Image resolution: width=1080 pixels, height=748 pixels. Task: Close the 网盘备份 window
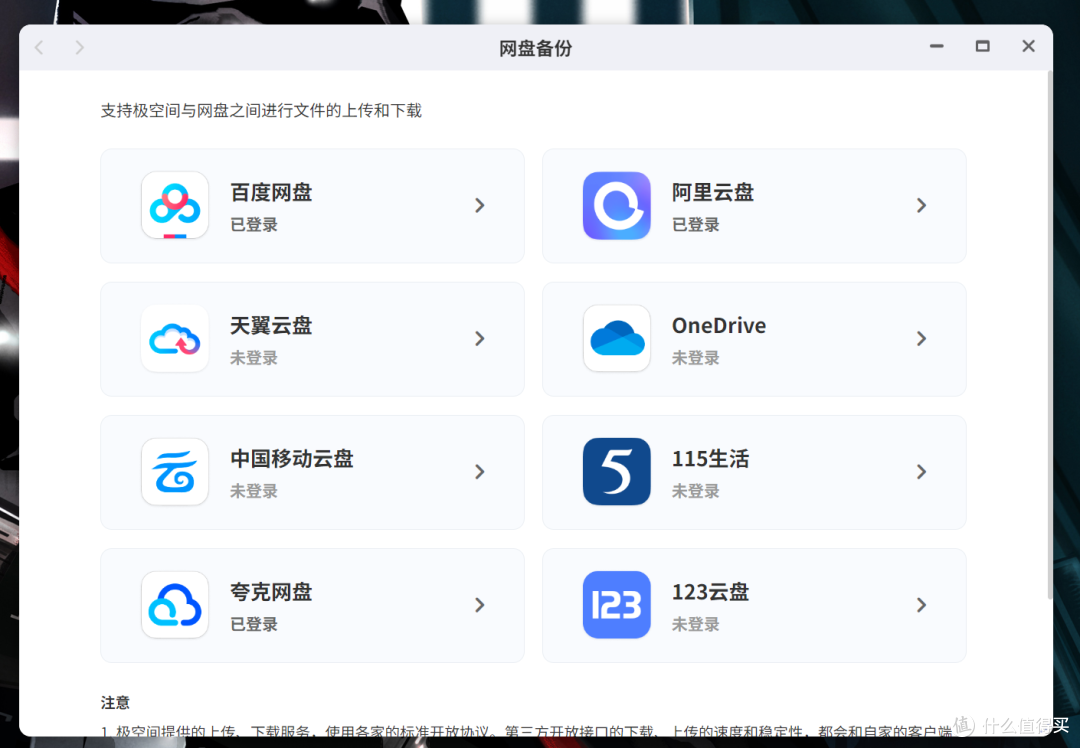click(1028, 46)
